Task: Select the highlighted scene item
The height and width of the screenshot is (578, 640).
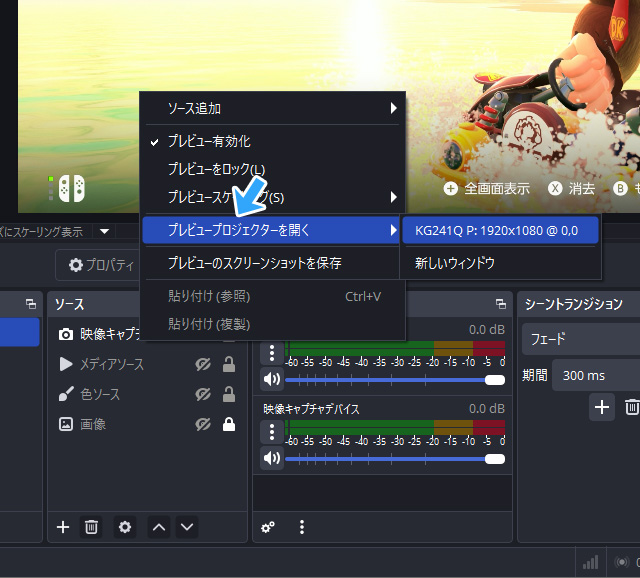Action: [20, 332]
